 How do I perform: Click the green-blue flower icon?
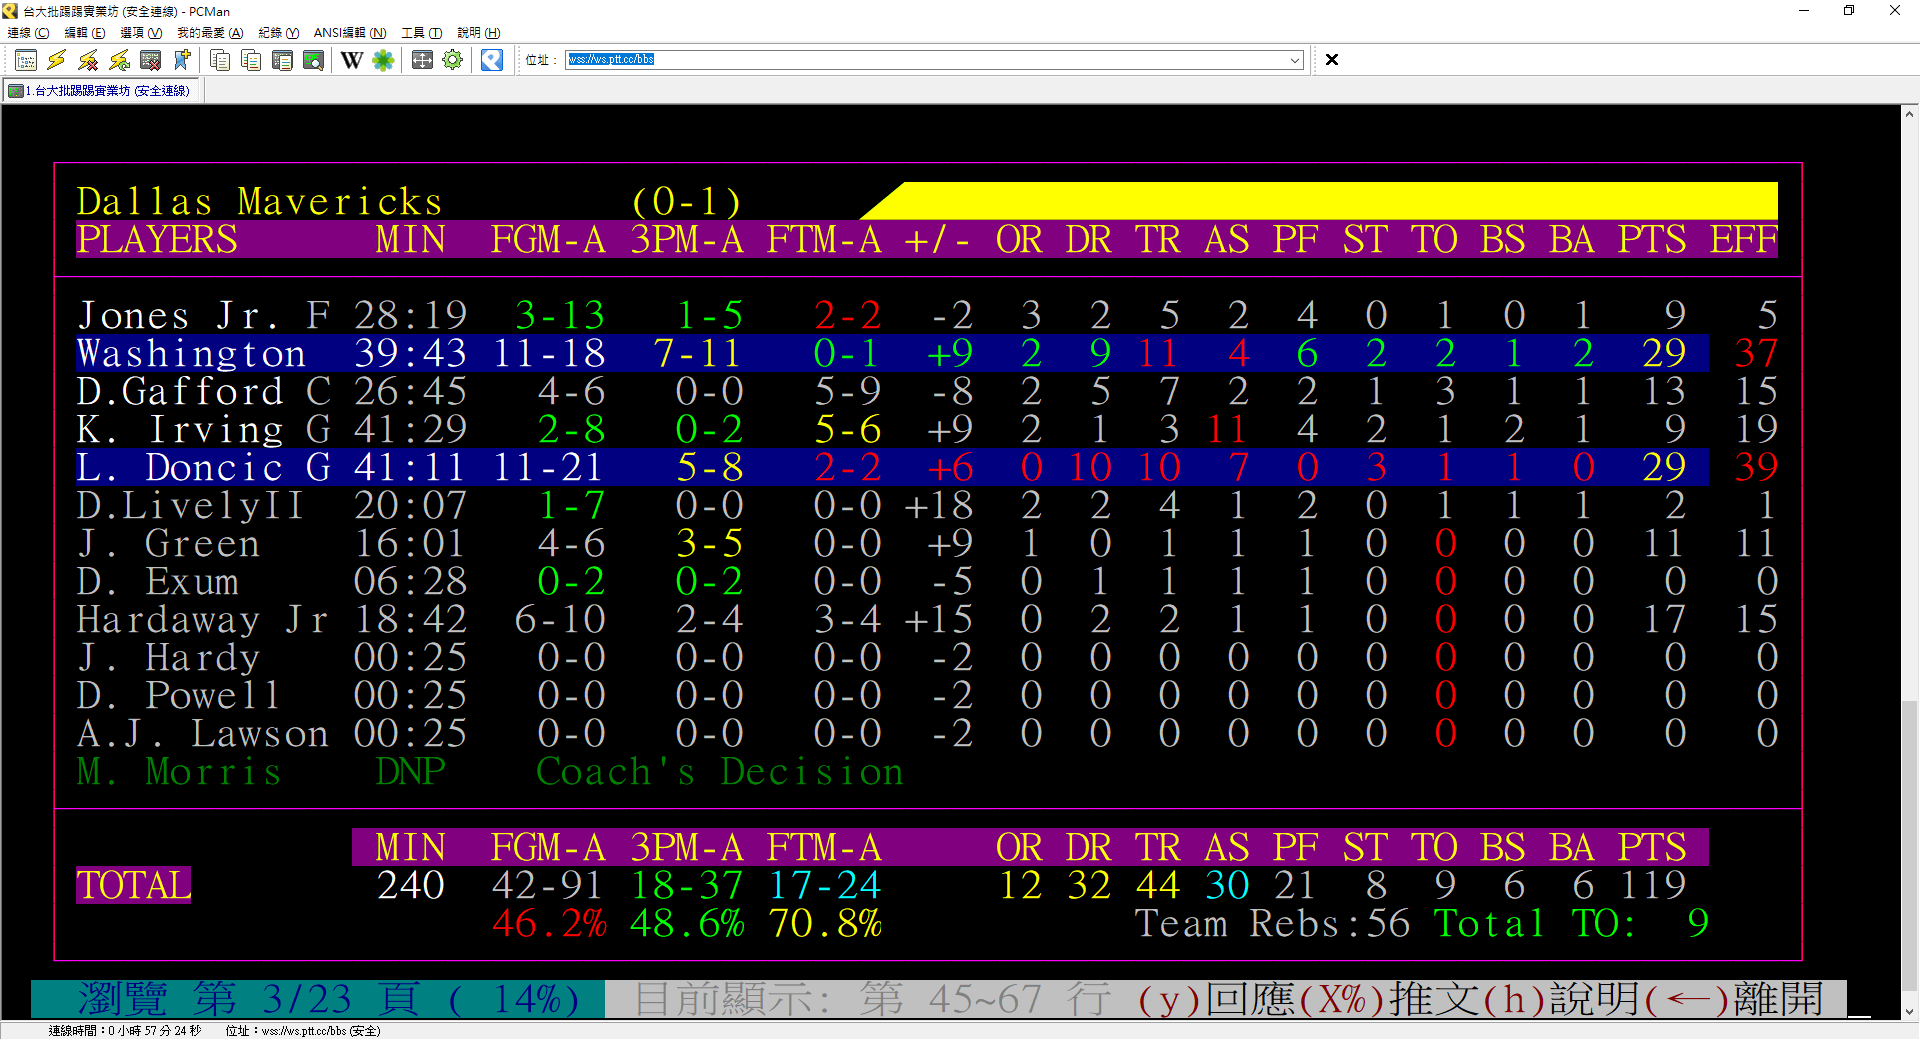click(x=383, y=60)
